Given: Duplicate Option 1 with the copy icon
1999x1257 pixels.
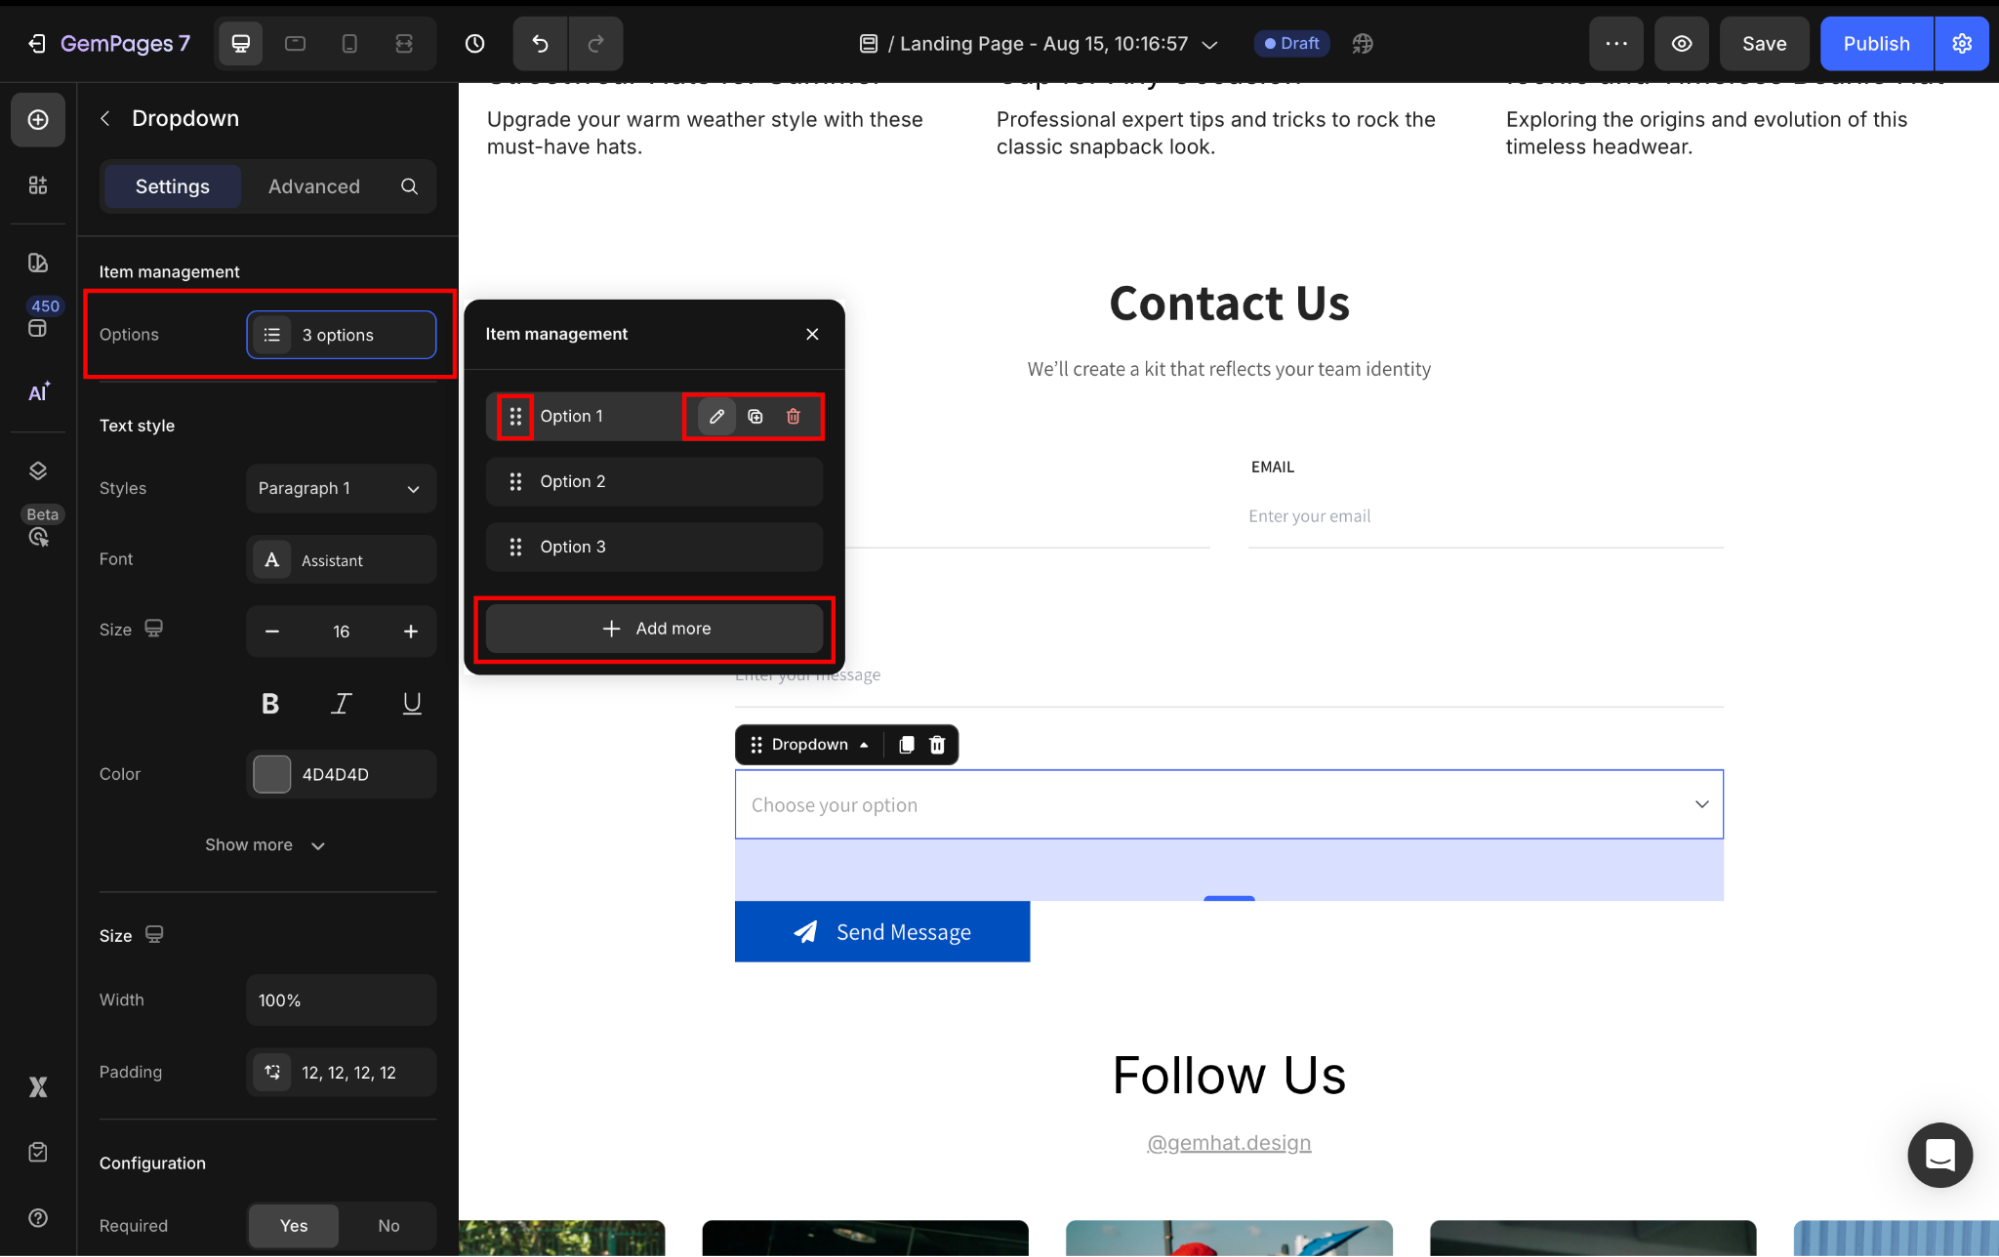Looking at the screenshot, I should tap(755, 416).
